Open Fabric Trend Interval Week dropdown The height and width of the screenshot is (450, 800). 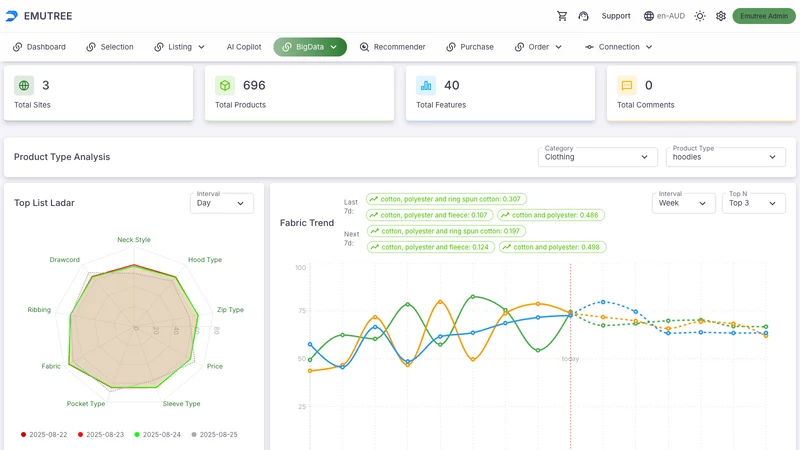(x=684, y=203)
